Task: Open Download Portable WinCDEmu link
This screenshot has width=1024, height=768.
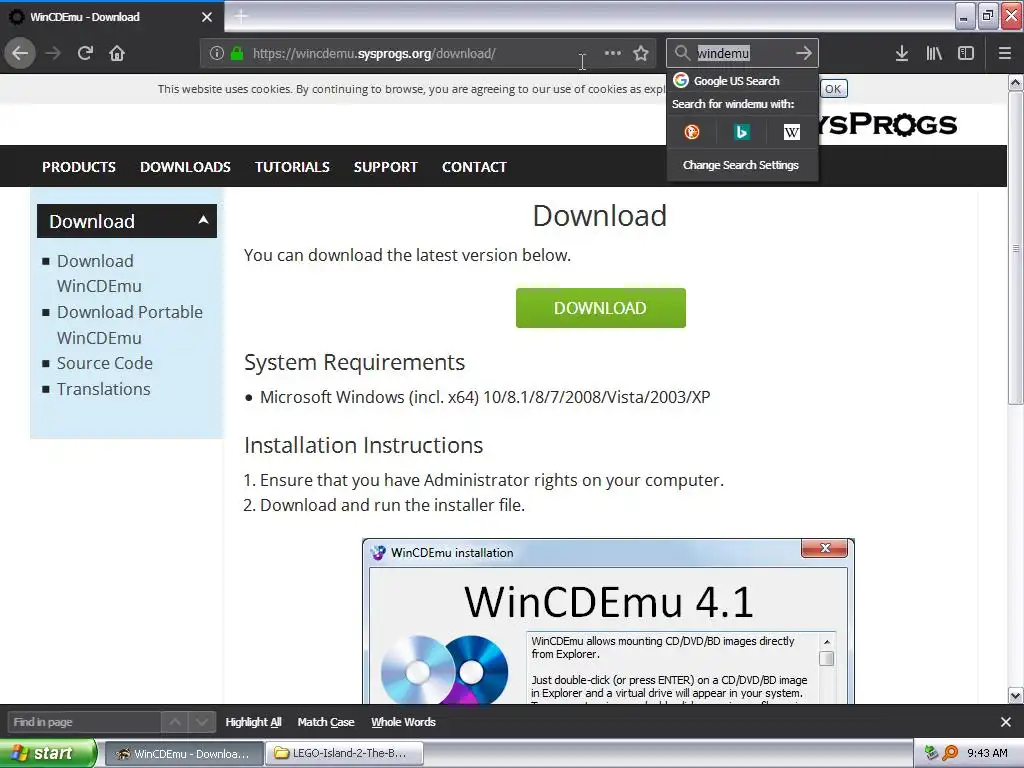Action: [129, 325]
